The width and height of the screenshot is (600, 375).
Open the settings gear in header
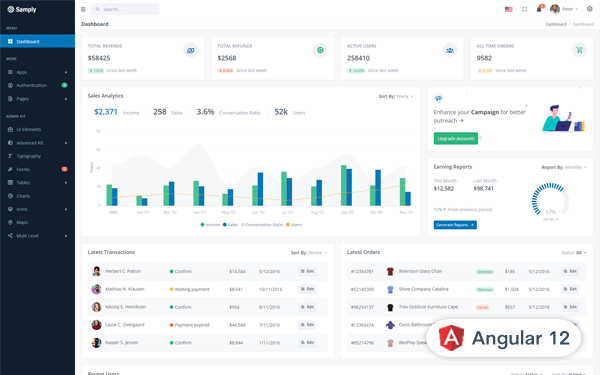coord(590,9)
